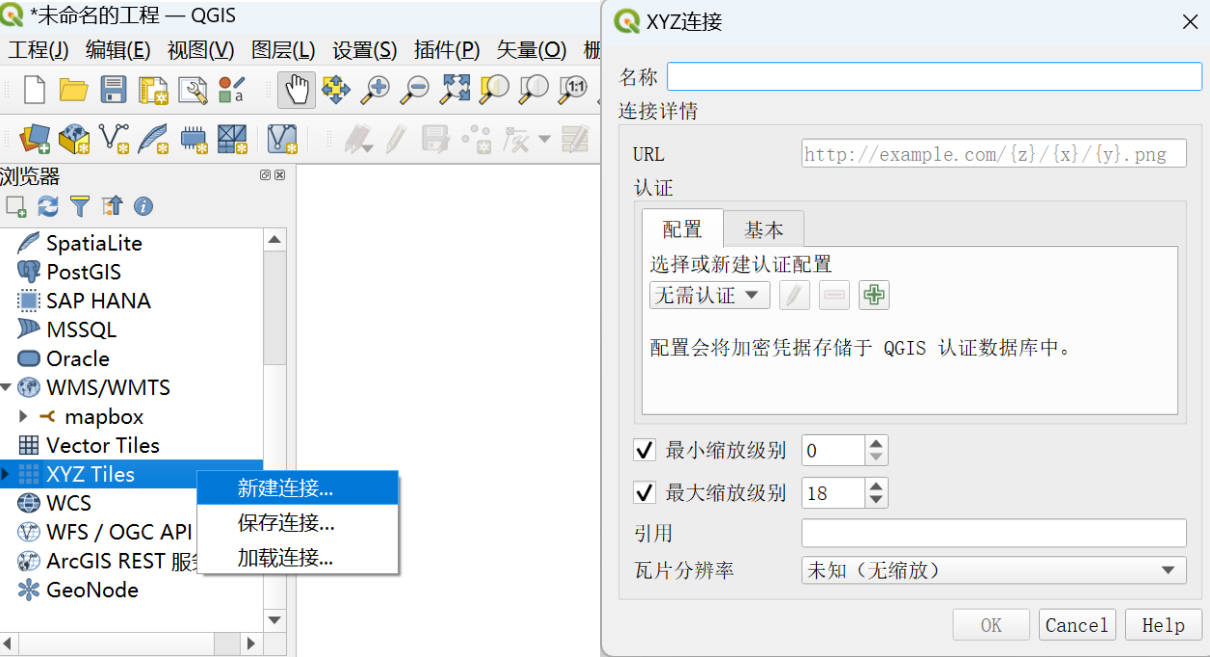Image resolution: width=1210 pixels, height=657 pixels.
Task: Click the greyed Add Point Feature icon
Action: pyautogui.click(x=476, y=139)
